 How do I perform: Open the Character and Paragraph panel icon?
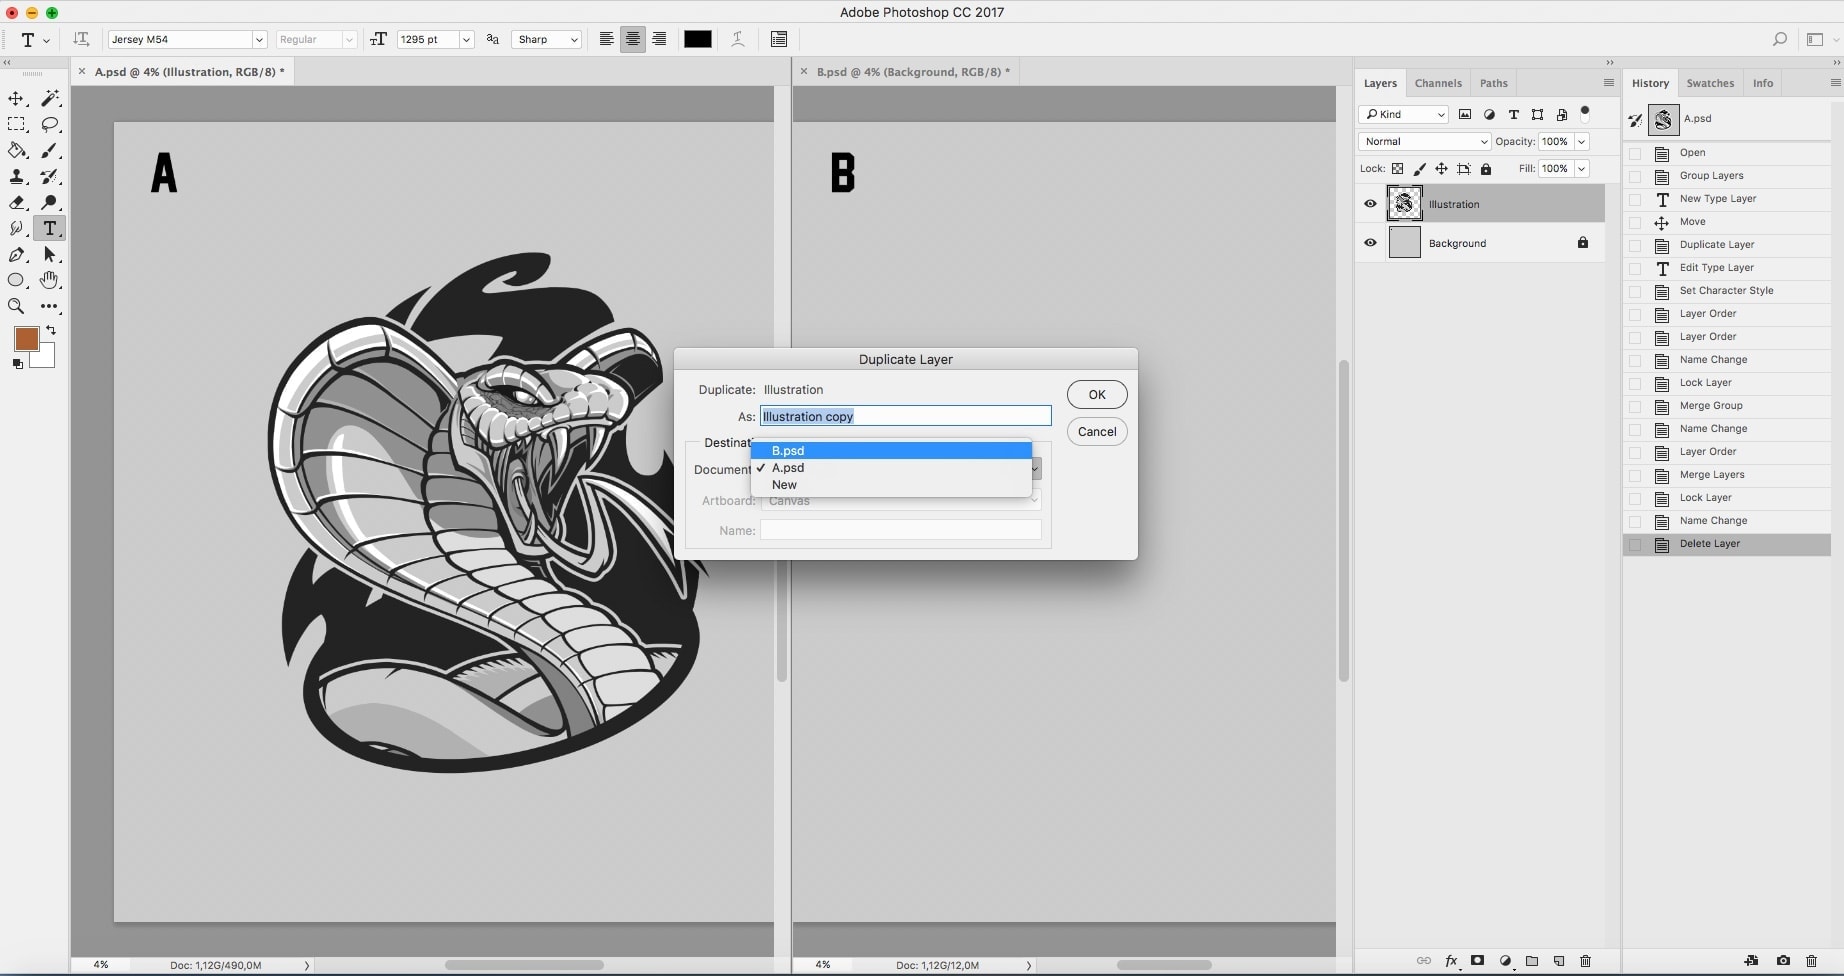point(779,39)
